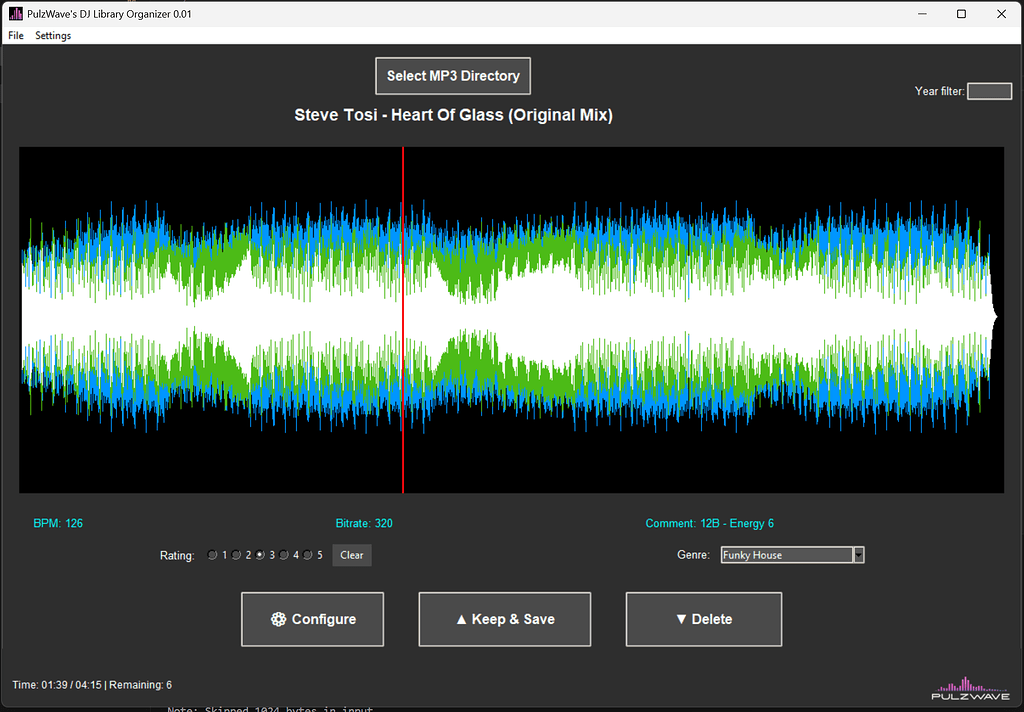Click the Select MP3 Directory button
This screenshot has height=712, width=1024.
452,75
